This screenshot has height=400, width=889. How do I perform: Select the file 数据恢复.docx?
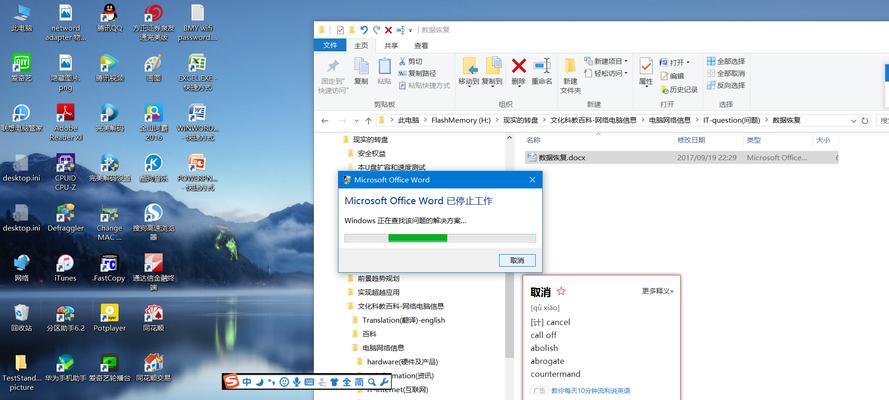[680, 158]
